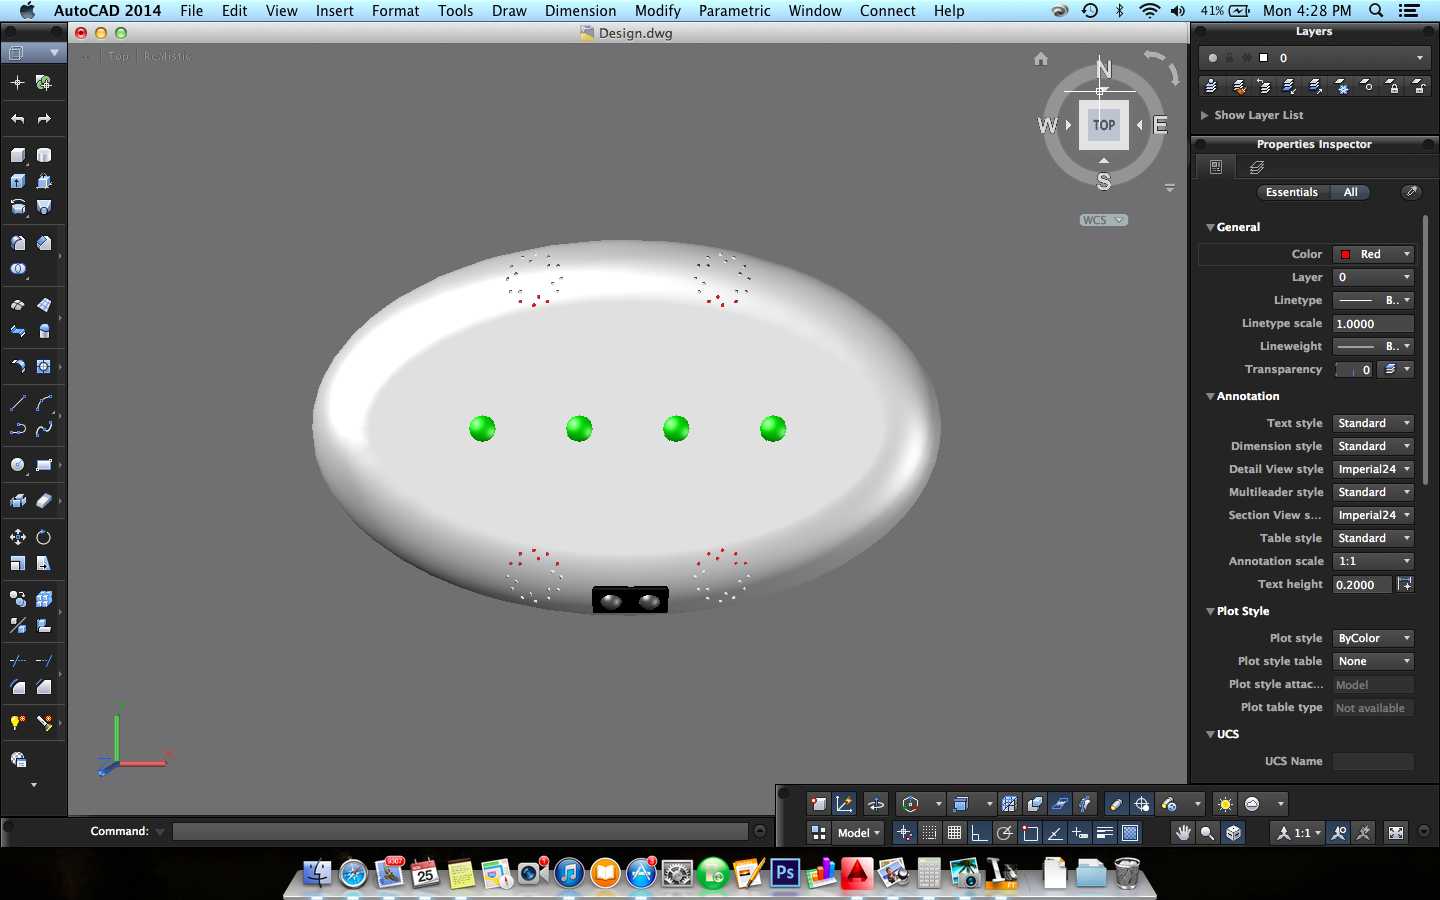Select the Move tool
The height and width of the screenshot is (900, 1440).
[18, 537]
